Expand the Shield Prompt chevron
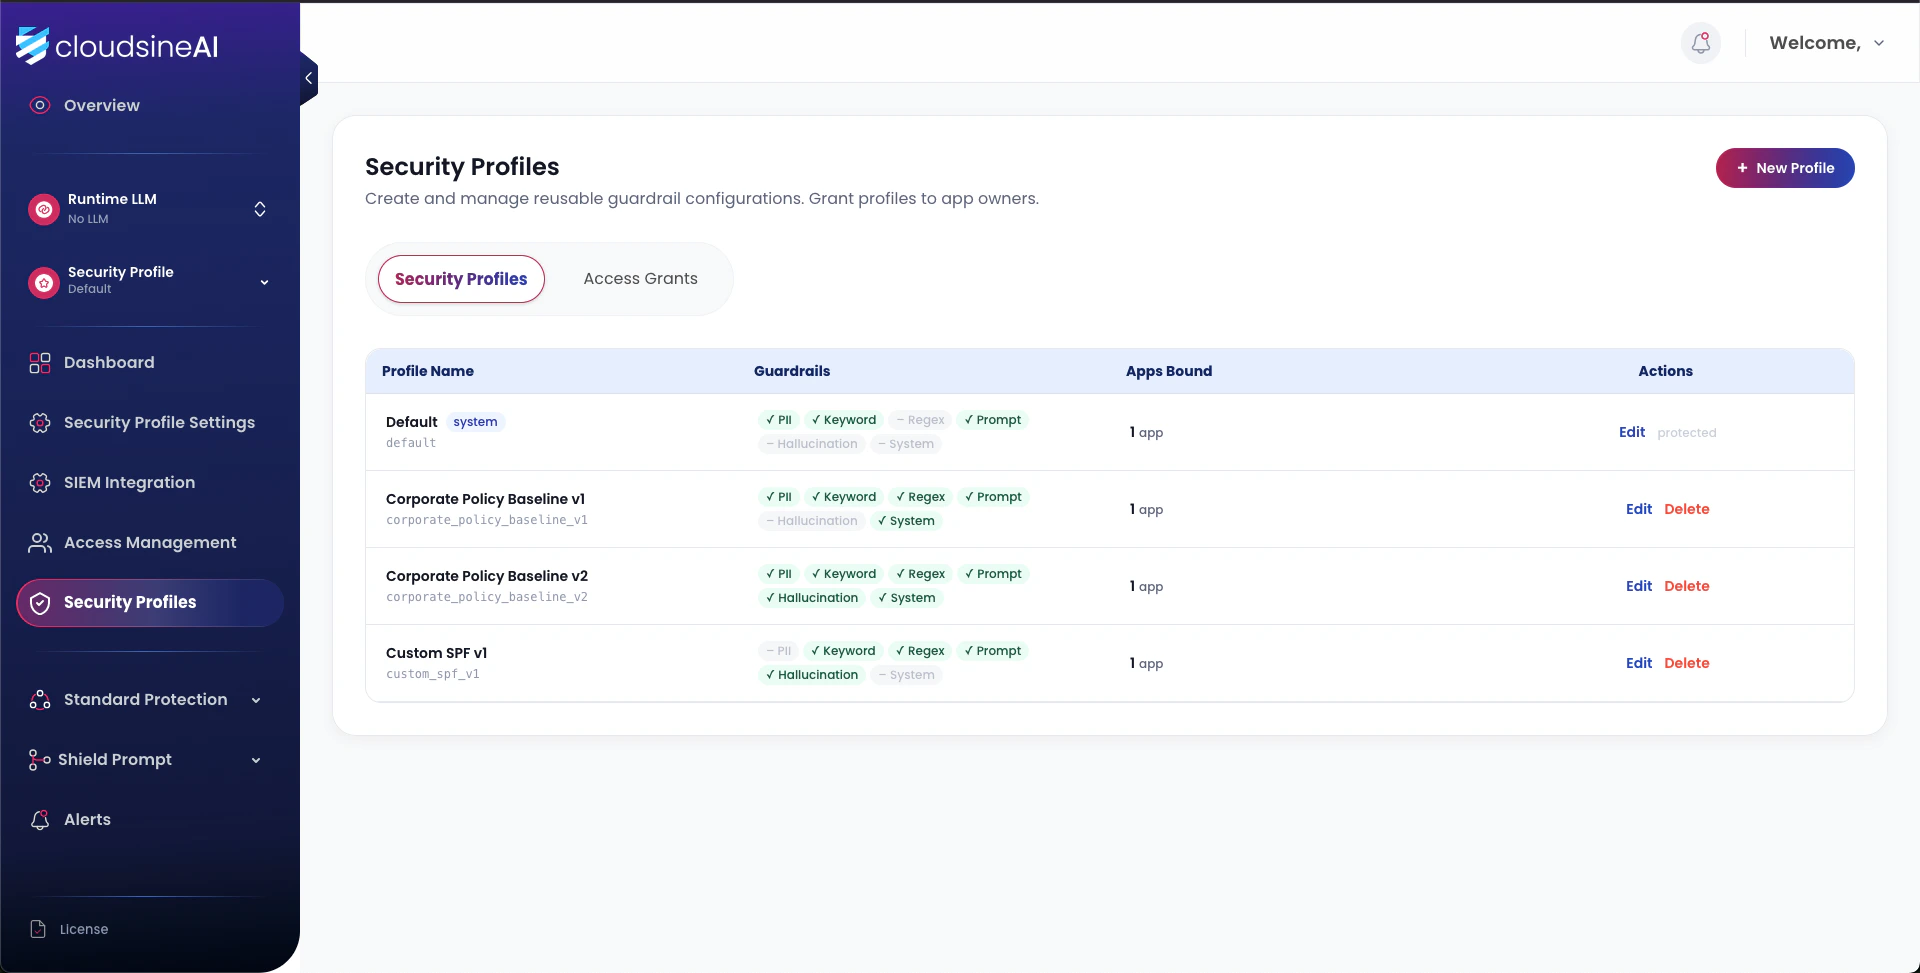This screenshot has width=1920, height=973. 256,760
